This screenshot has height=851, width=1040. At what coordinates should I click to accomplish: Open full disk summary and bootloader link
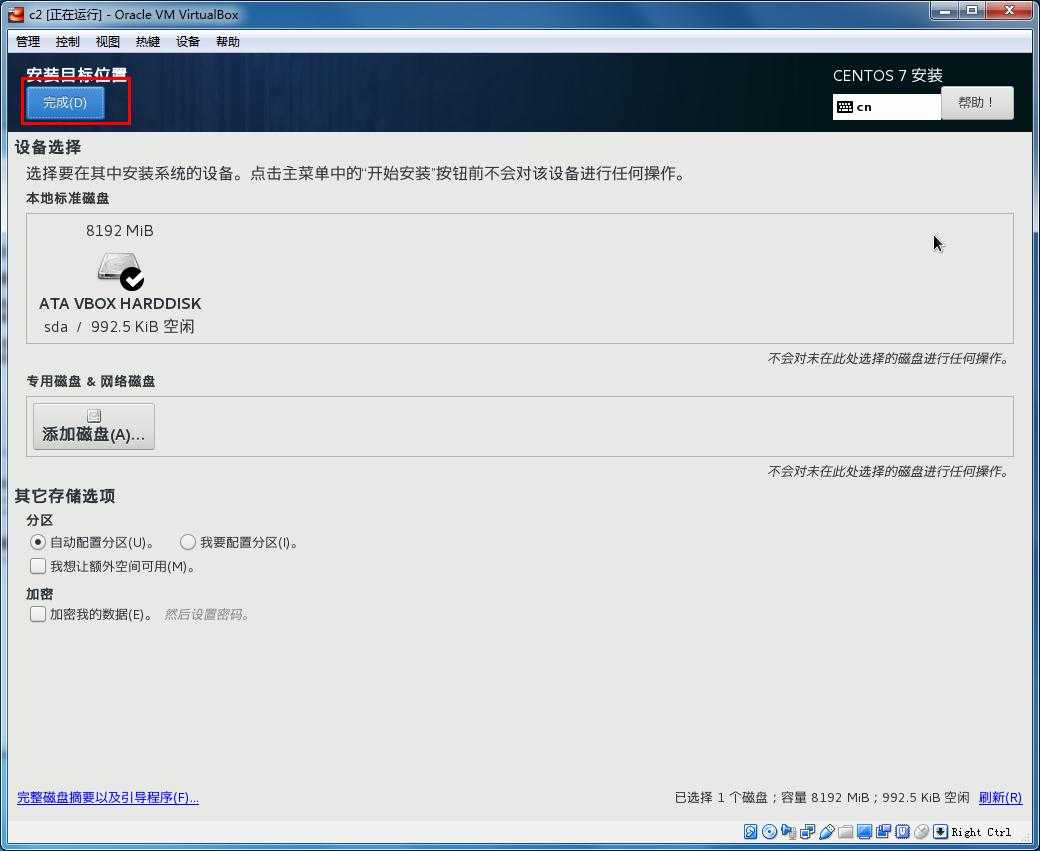click(x=107, y=797)
